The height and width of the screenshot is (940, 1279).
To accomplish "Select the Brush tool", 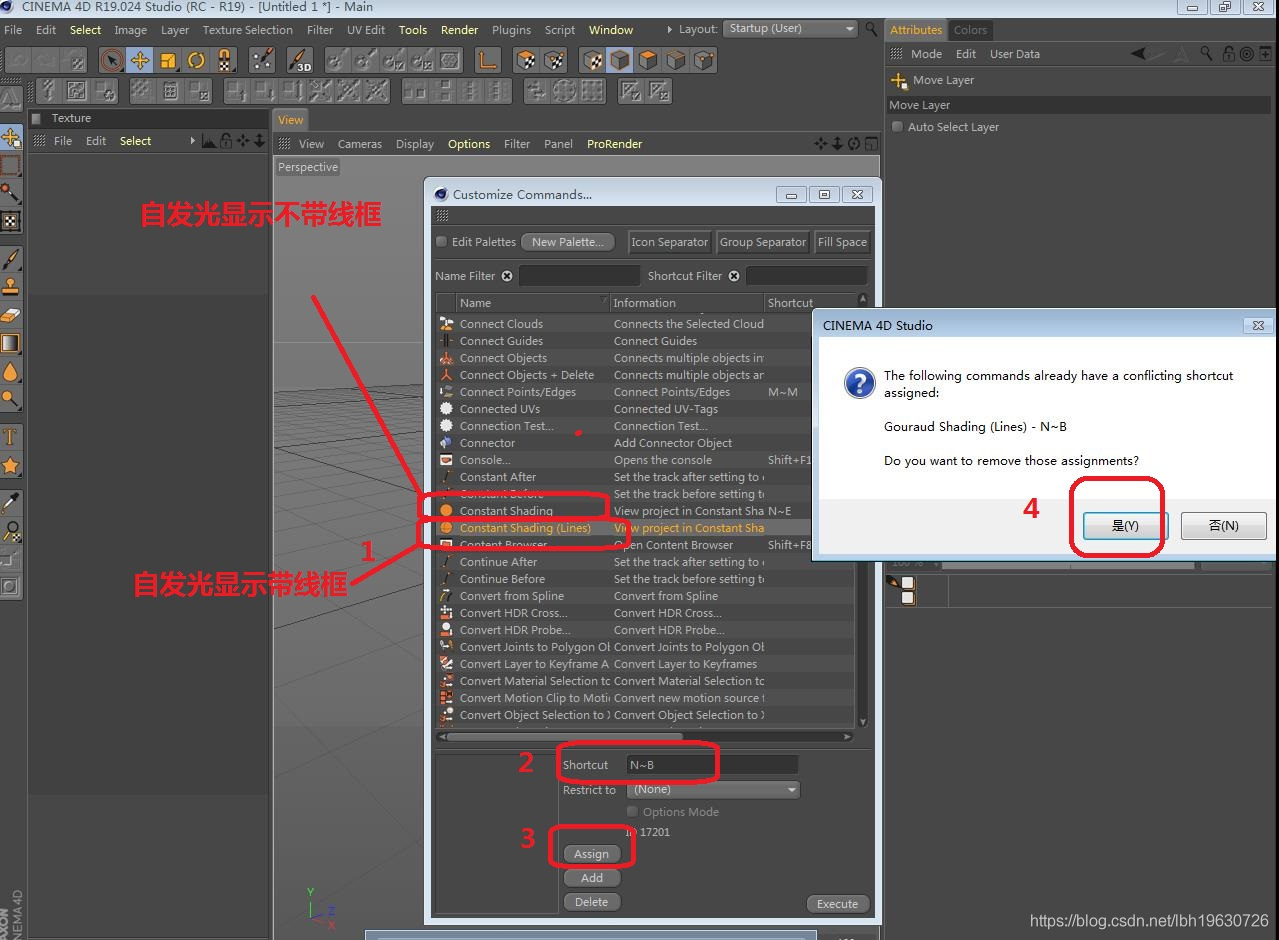I will click(x=11, y=260).
